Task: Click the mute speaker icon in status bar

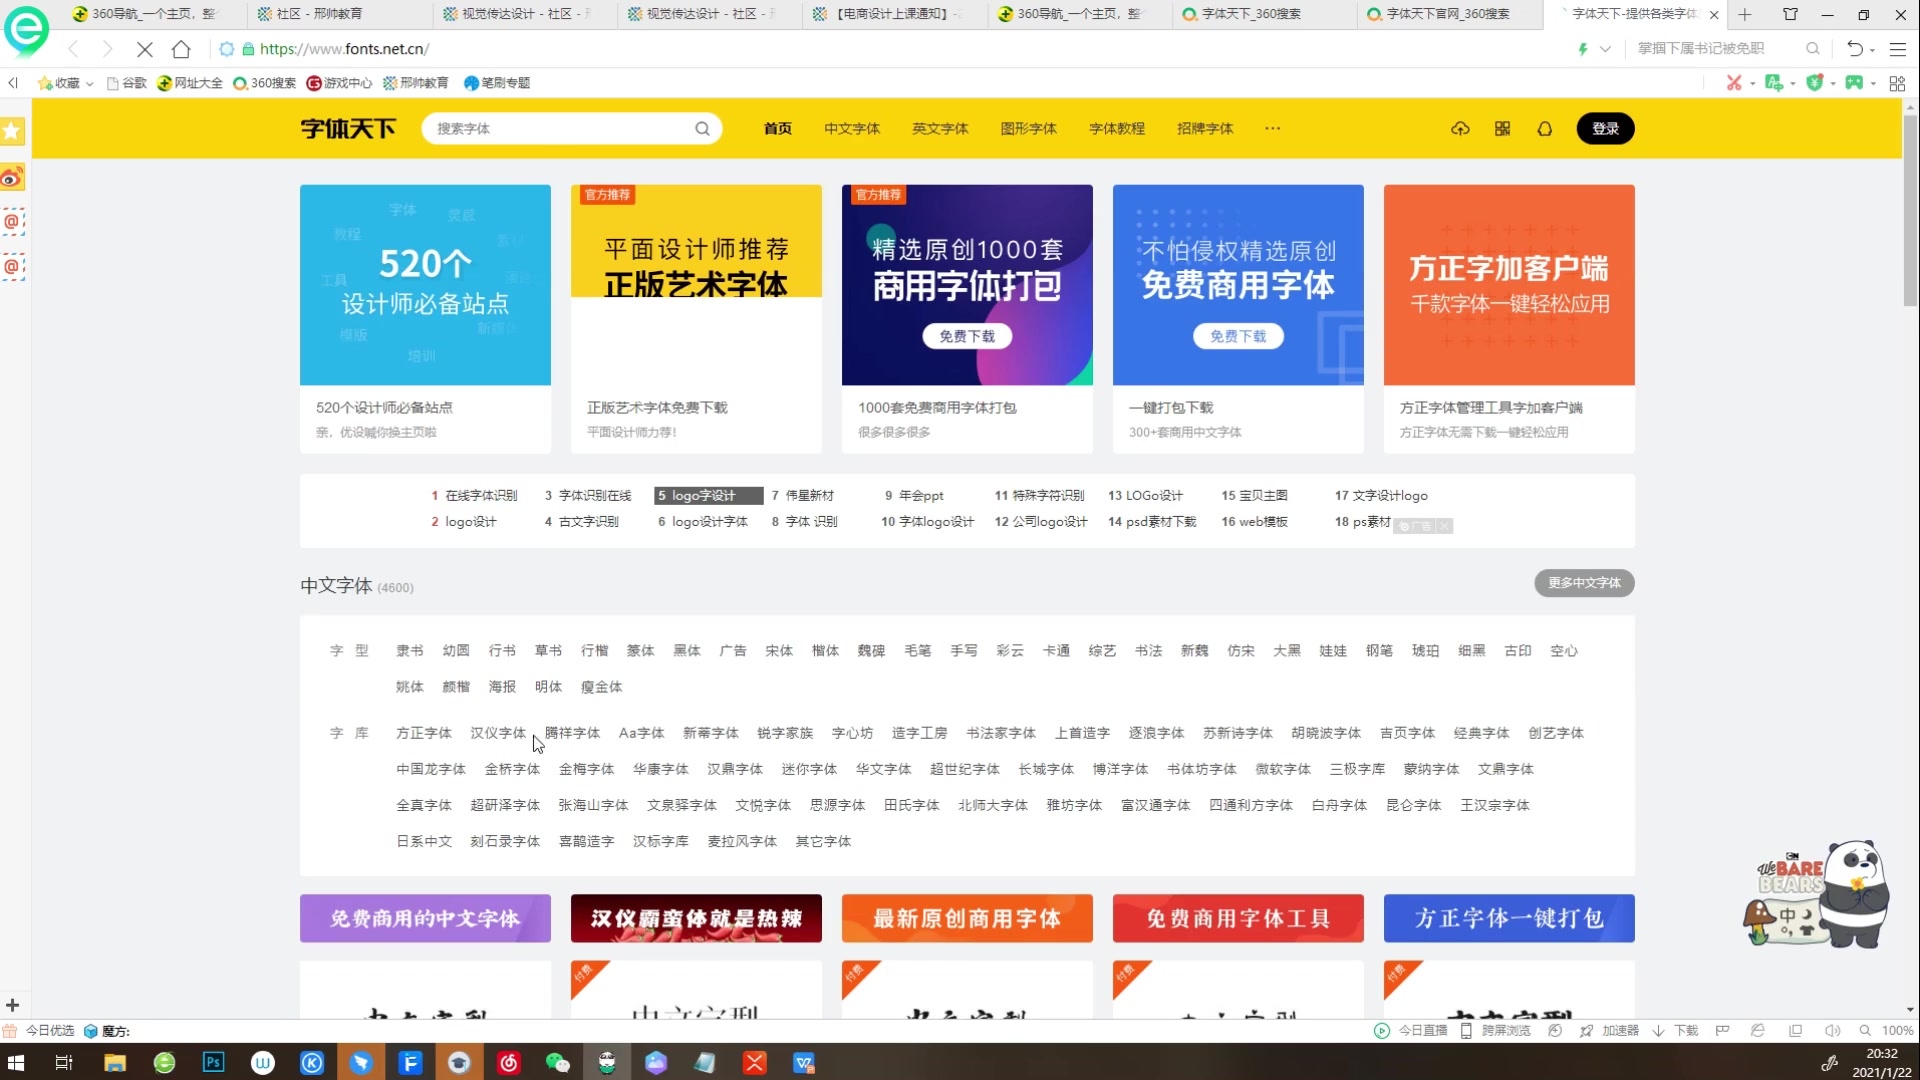Action: 1832,1030
